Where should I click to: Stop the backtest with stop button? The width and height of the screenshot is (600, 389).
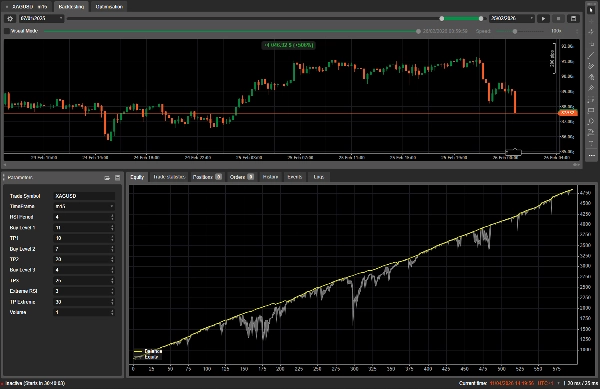(558, 18)
